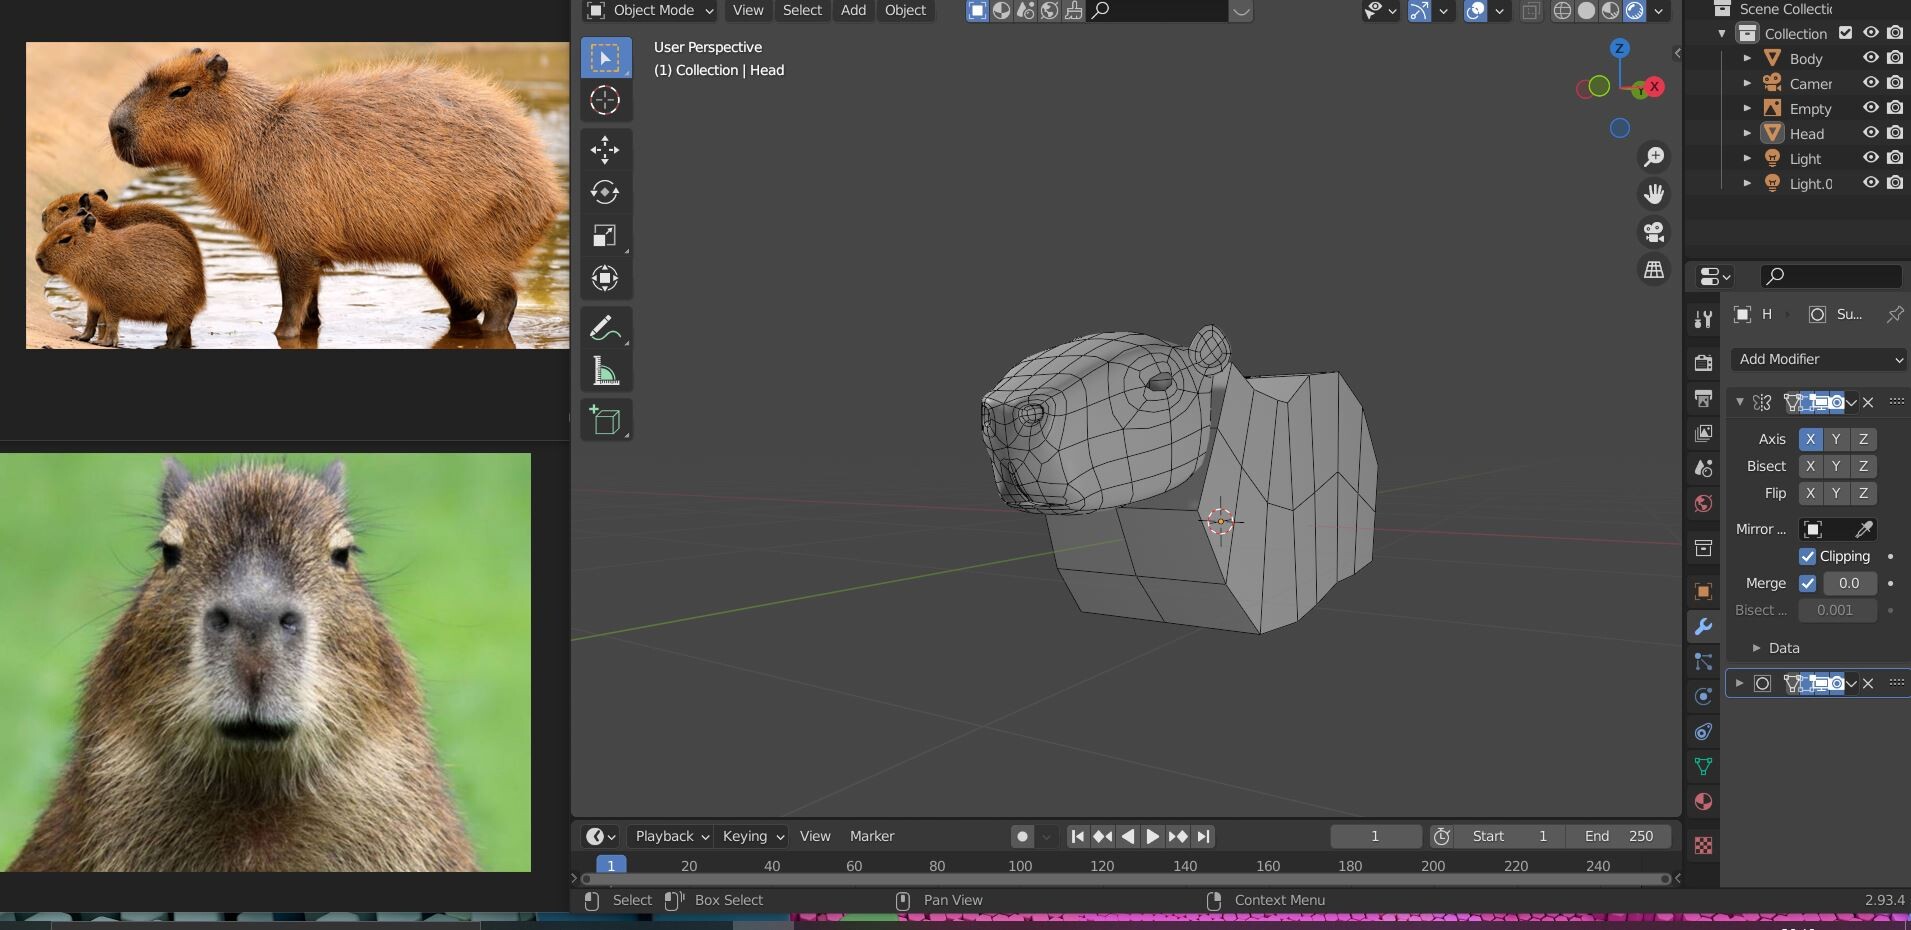
Task: Activate the Rotate tool
Action: pos(606,192)
